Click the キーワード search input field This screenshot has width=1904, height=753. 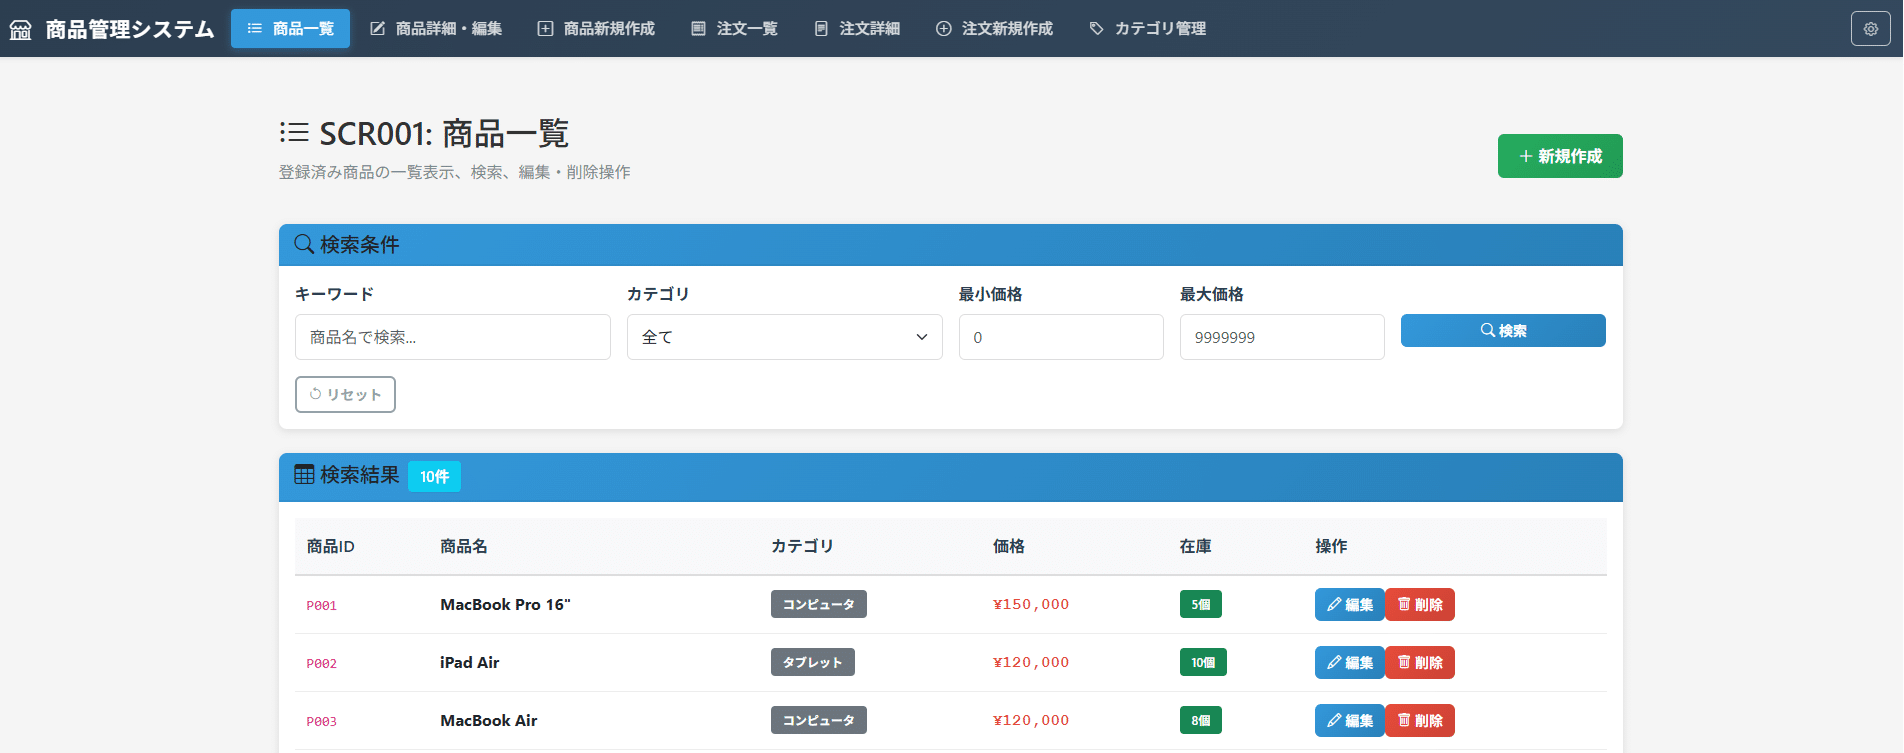click(452, 338)
